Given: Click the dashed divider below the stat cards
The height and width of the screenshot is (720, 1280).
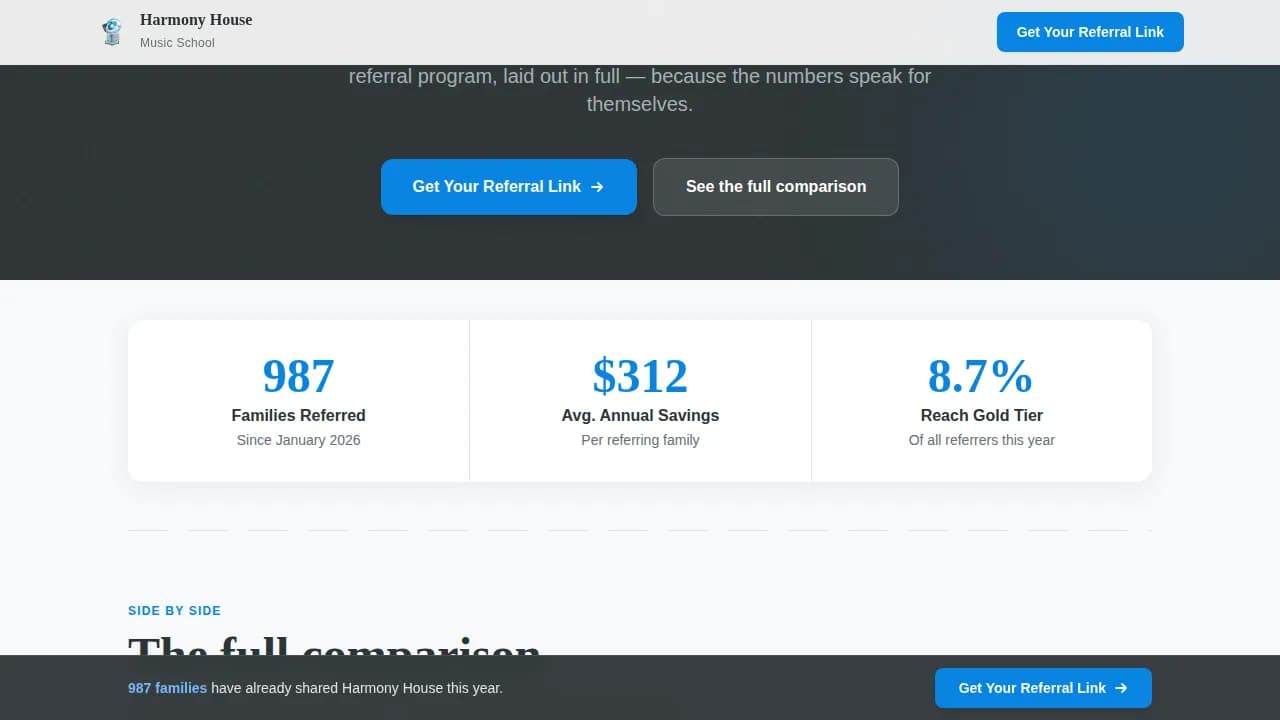Looking at the screenshot, I should 640,528.
